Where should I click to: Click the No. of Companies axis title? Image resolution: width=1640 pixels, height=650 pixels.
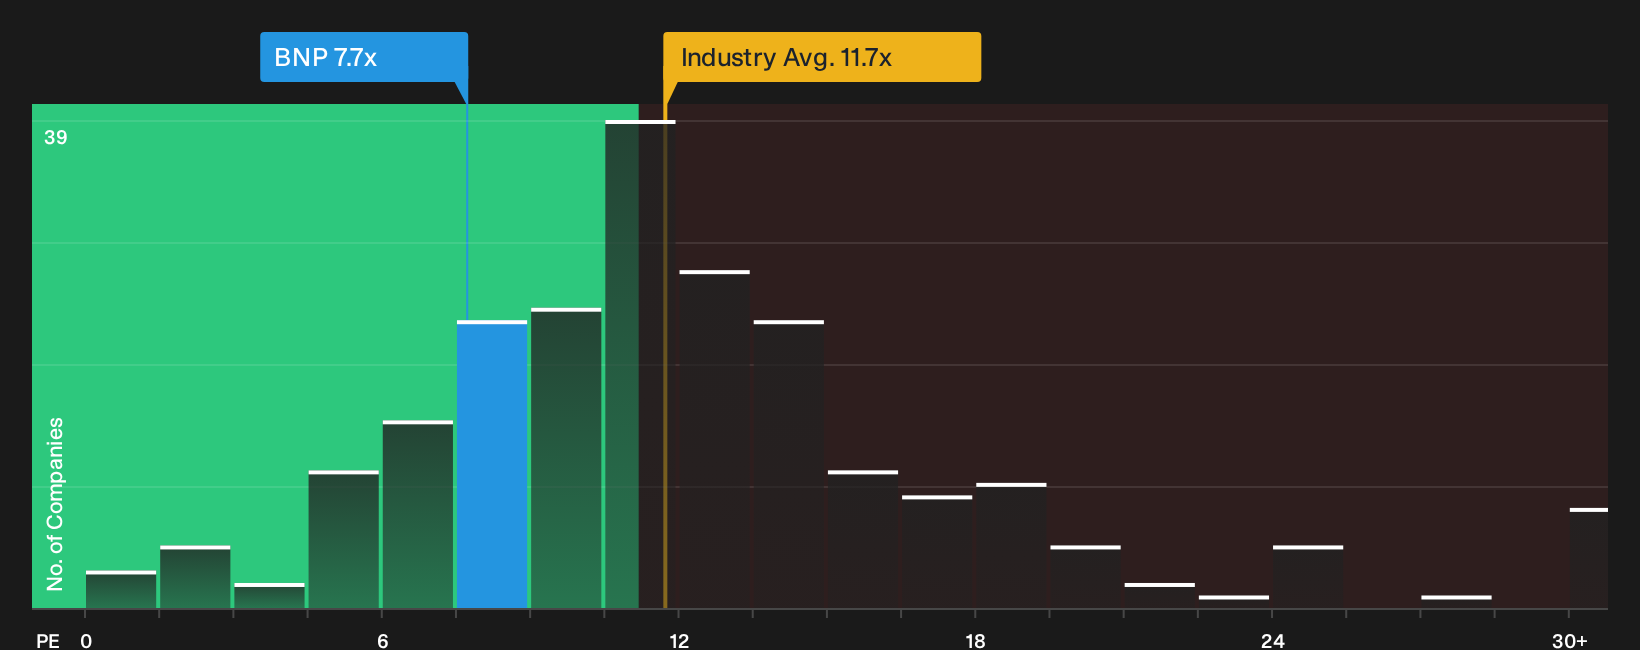[x=55, y=503]
